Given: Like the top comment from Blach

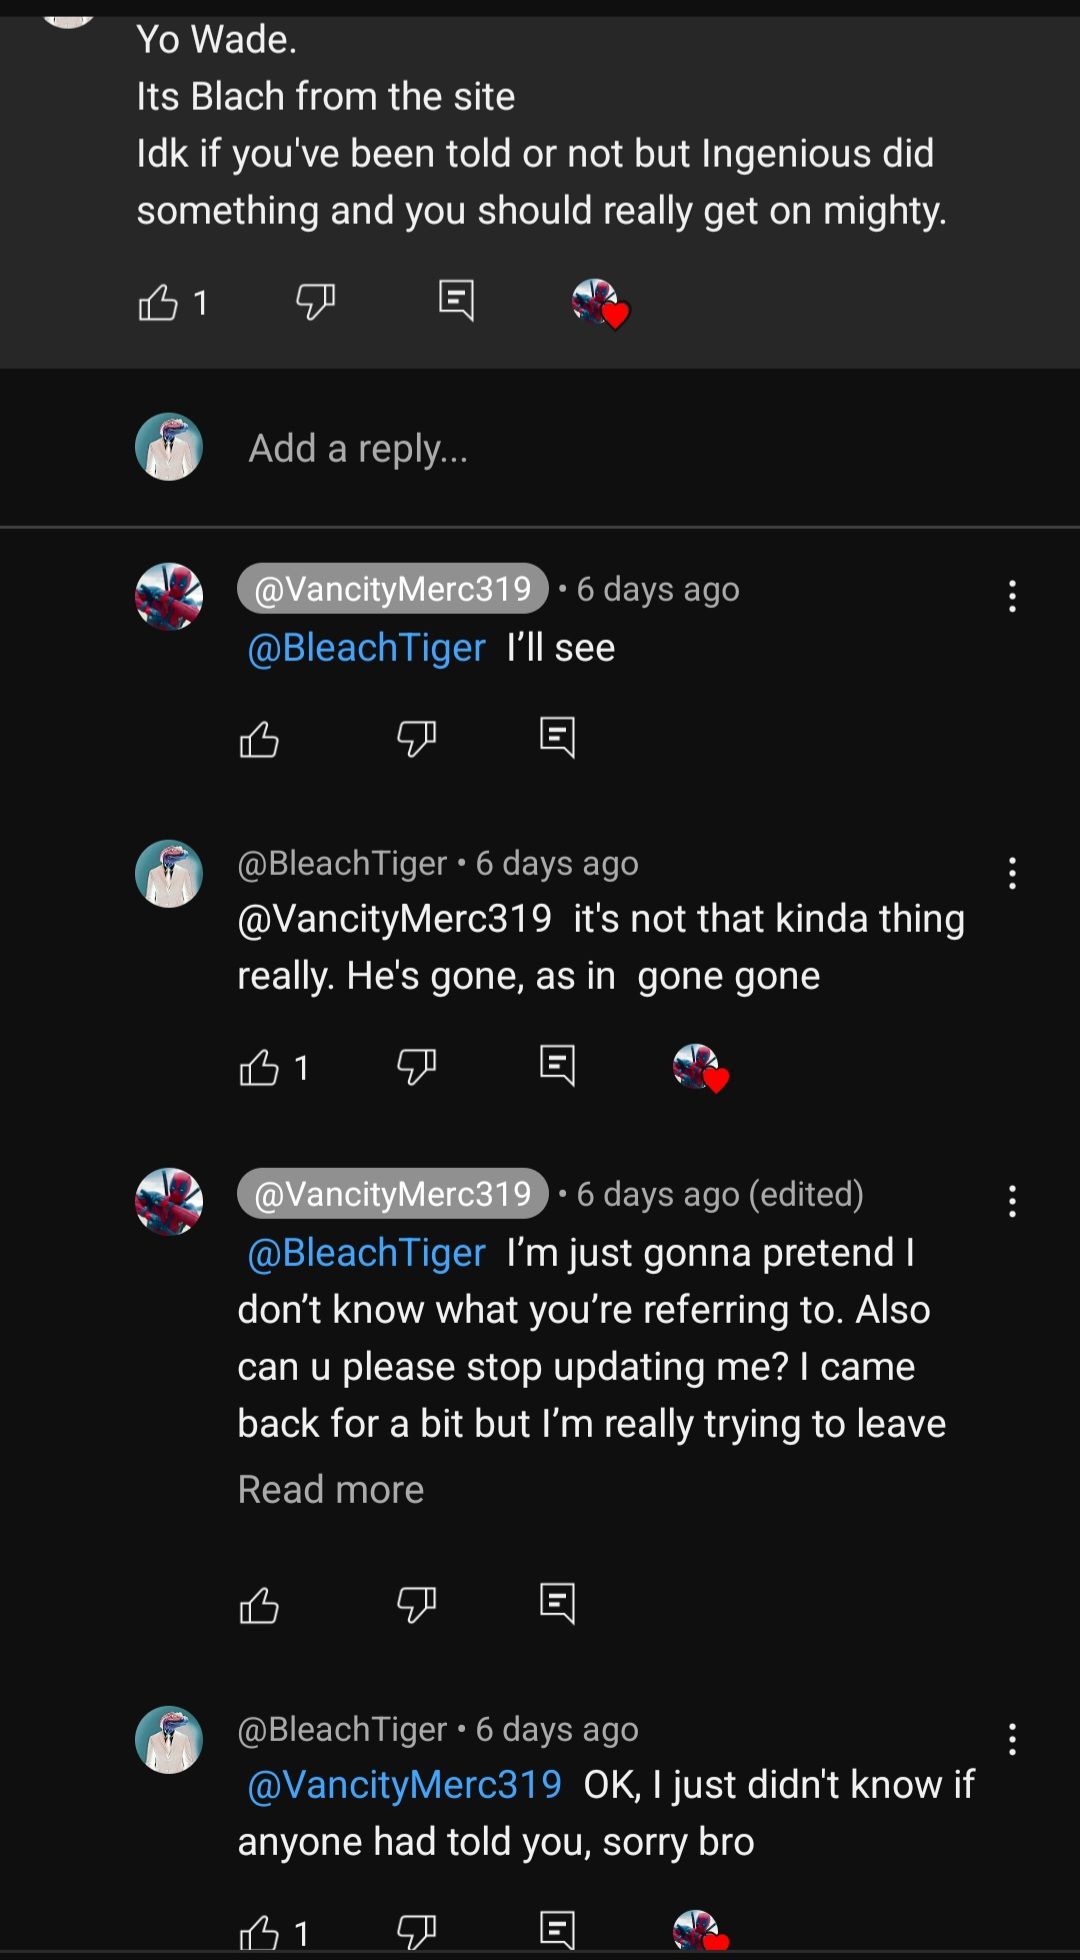Looking at the screenshot, I should point(158,302).
